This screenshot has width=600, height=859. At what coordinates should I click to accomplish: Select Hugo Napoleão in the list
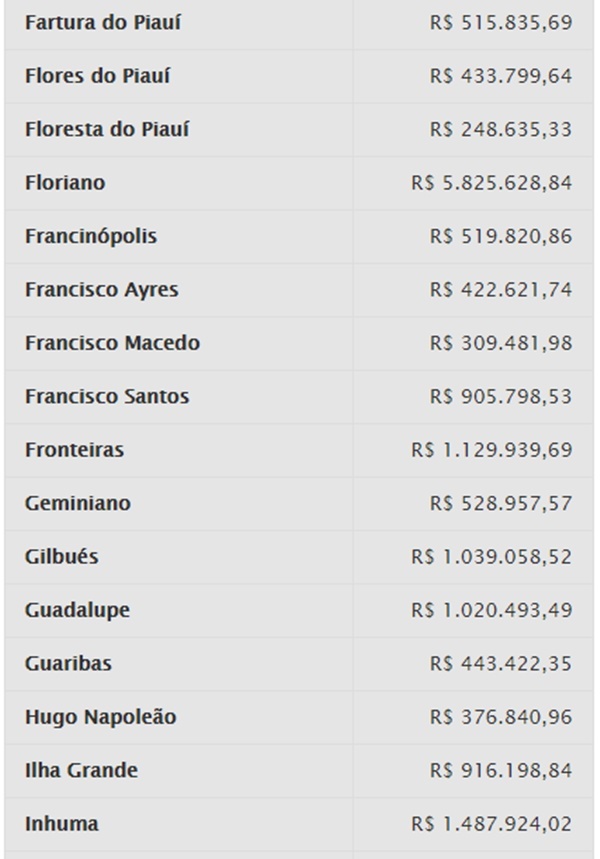point(101,718)
